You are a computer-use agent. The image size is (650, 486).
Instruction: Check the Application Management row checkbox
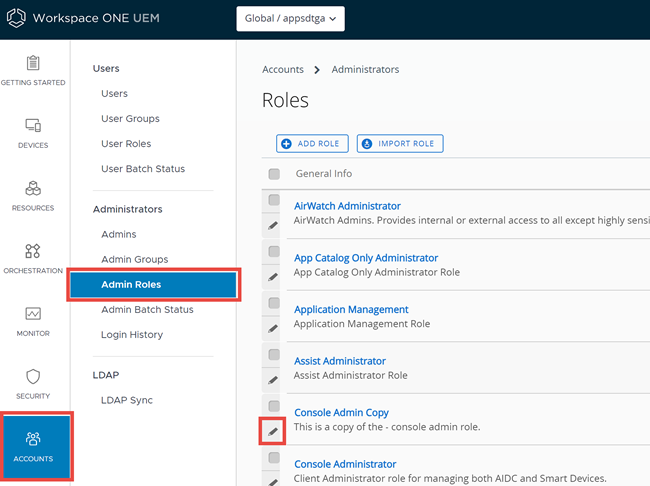click(x=274, y=303)
